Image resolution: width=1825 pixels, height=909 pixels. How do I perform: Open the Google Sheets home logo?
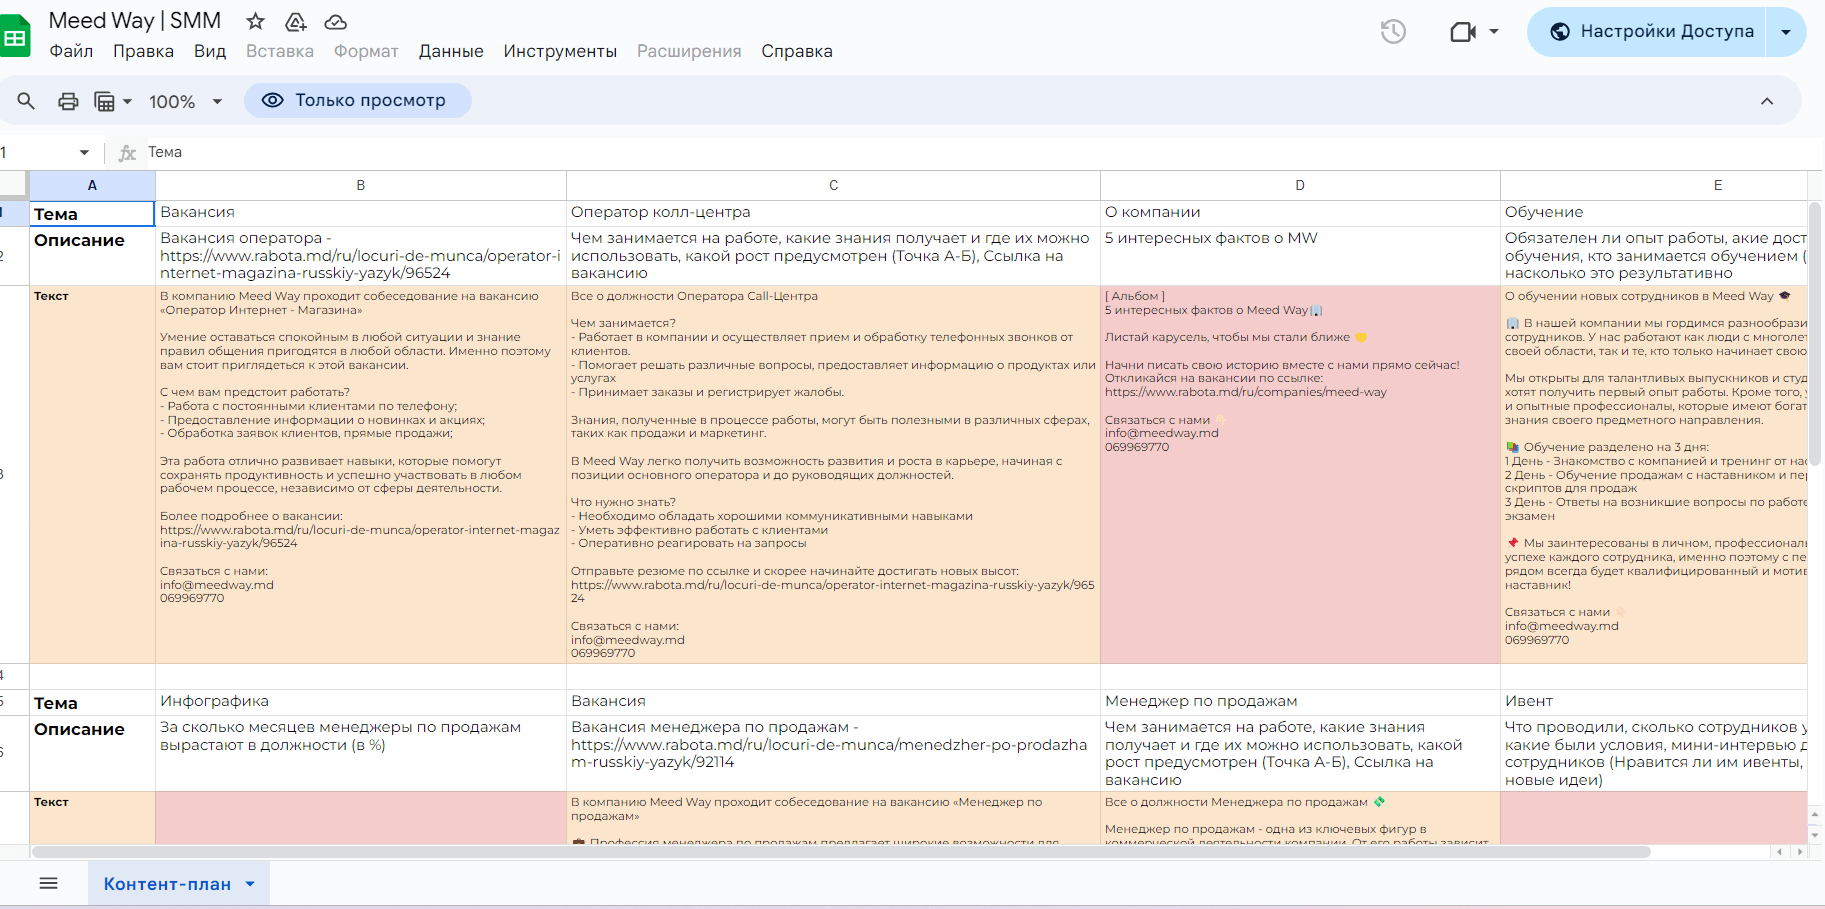coord(14,37)
